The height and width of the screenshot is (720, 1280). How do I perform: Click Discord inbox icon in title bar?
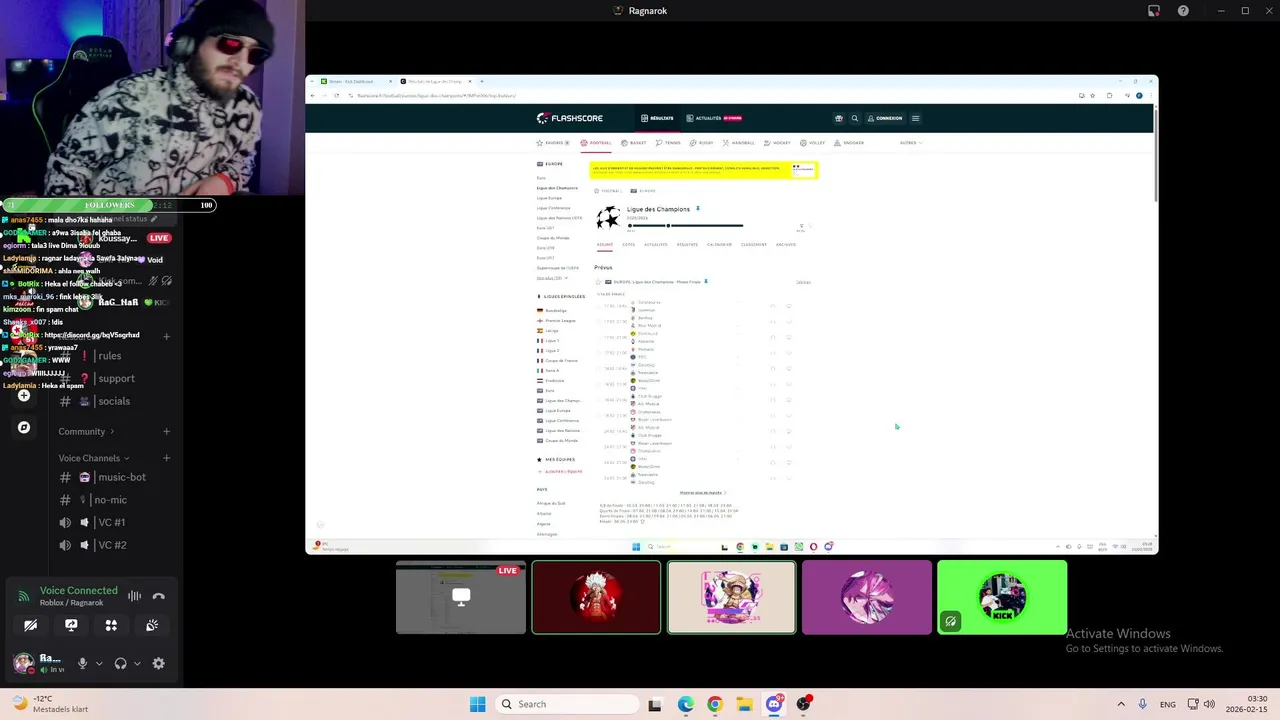(1154, 11)
